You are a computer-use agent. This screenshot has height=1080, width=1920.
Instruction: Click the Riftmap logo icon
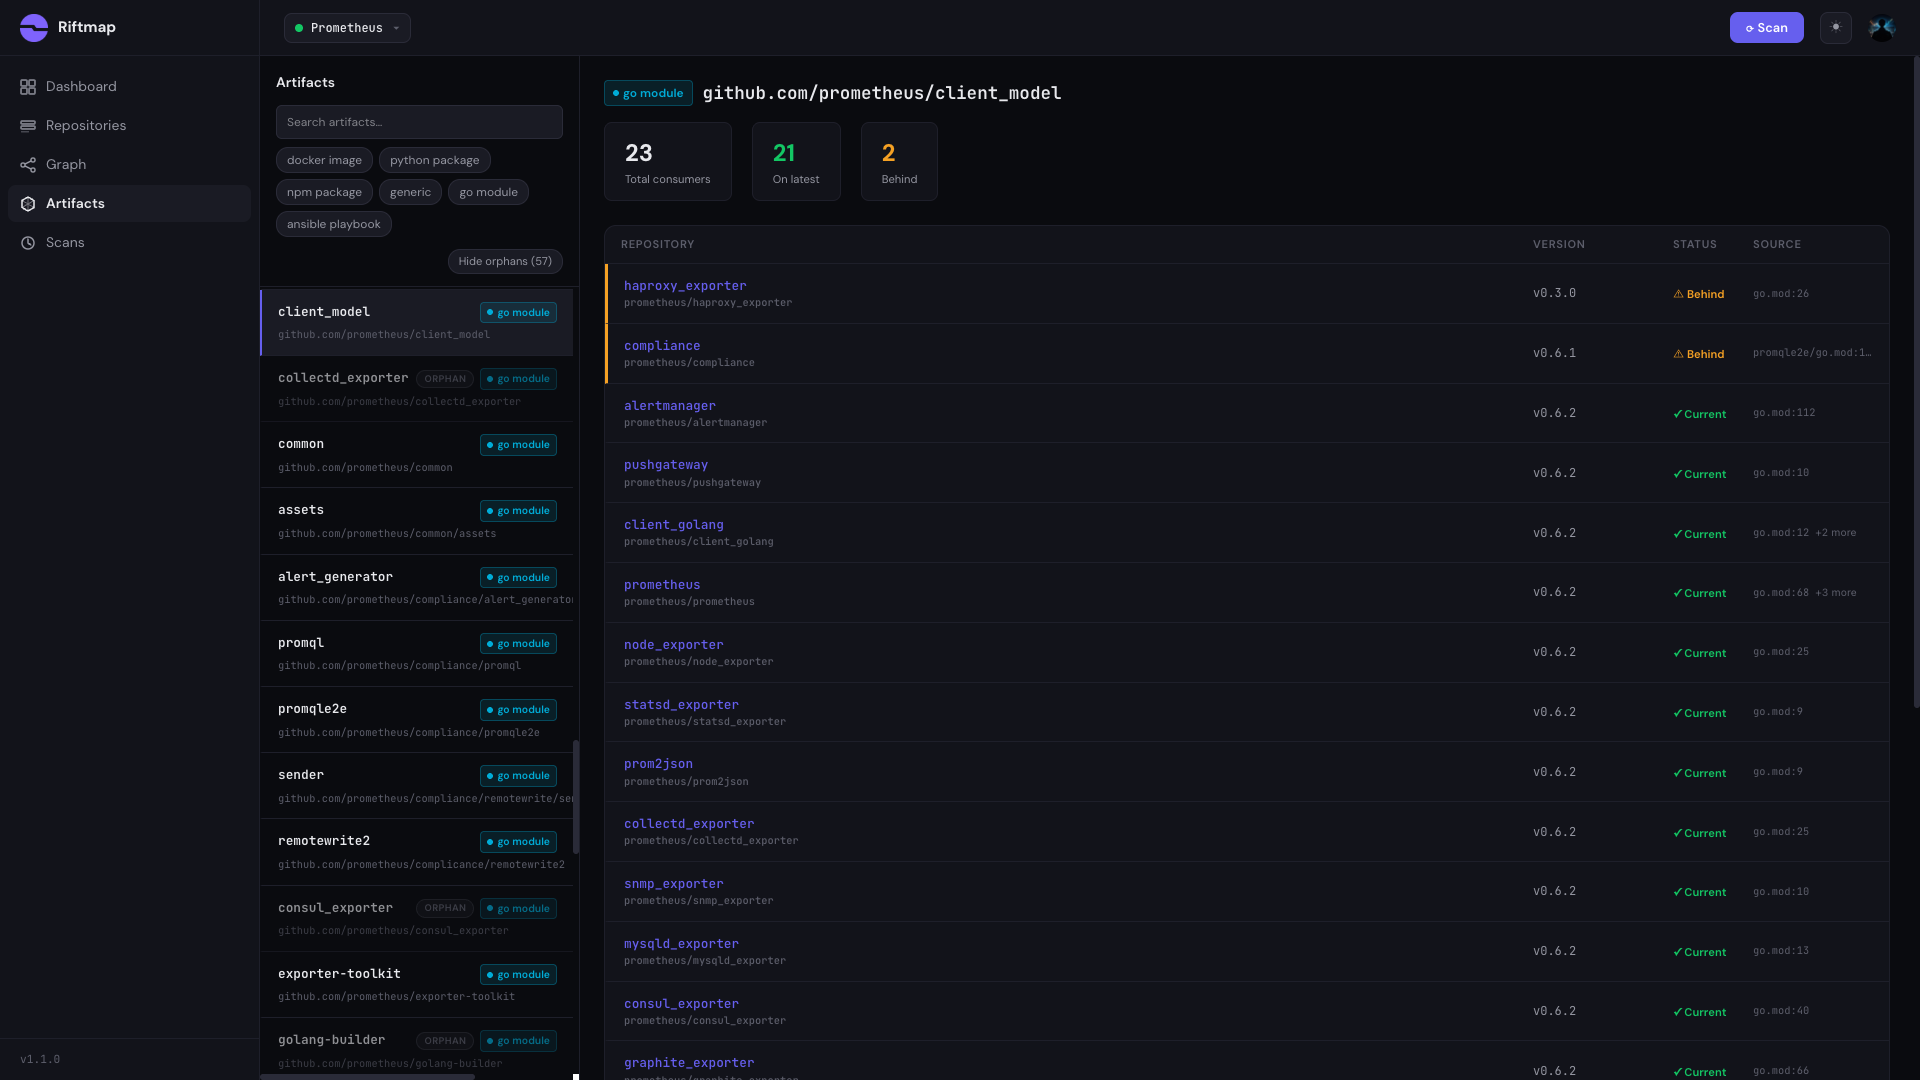[34, 28]
